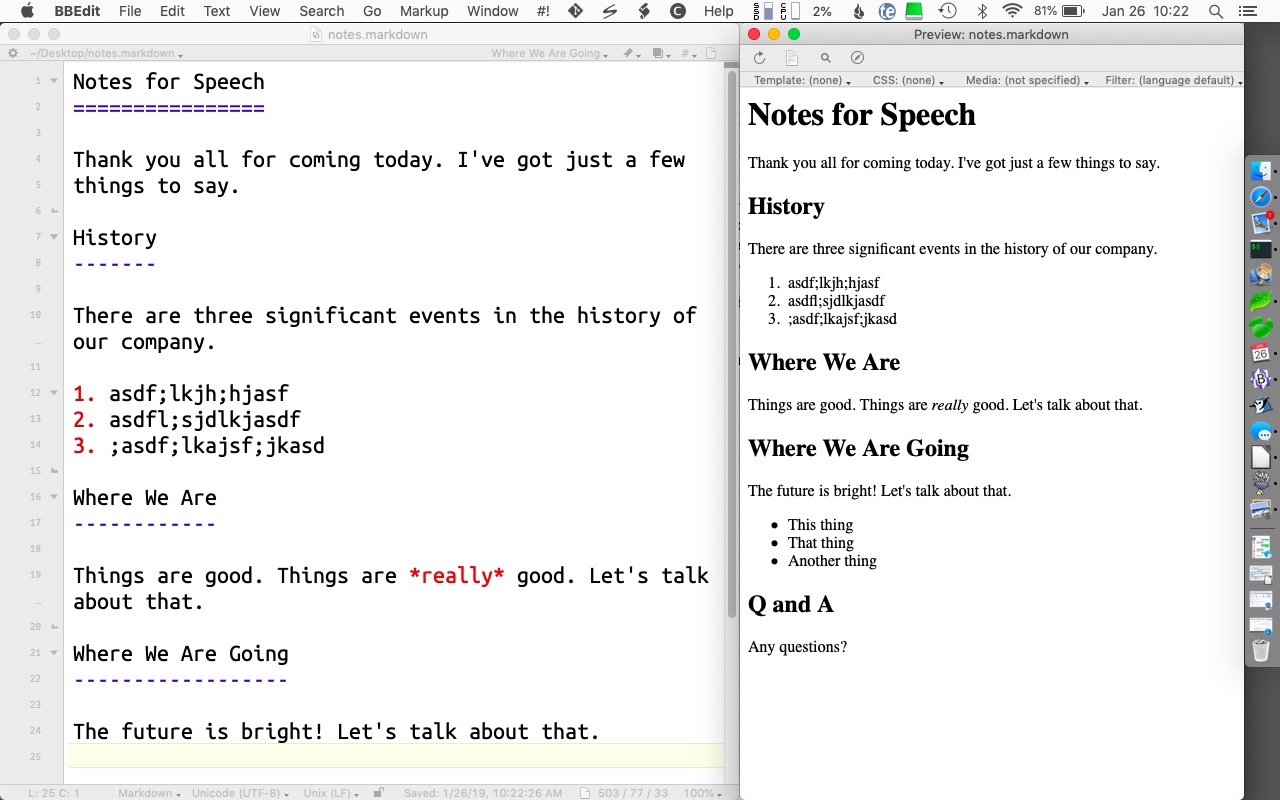This screenshot has height=800, width=1280.
Task: Click the page icon in Preview toolbar
Action: tap(792, 58)
